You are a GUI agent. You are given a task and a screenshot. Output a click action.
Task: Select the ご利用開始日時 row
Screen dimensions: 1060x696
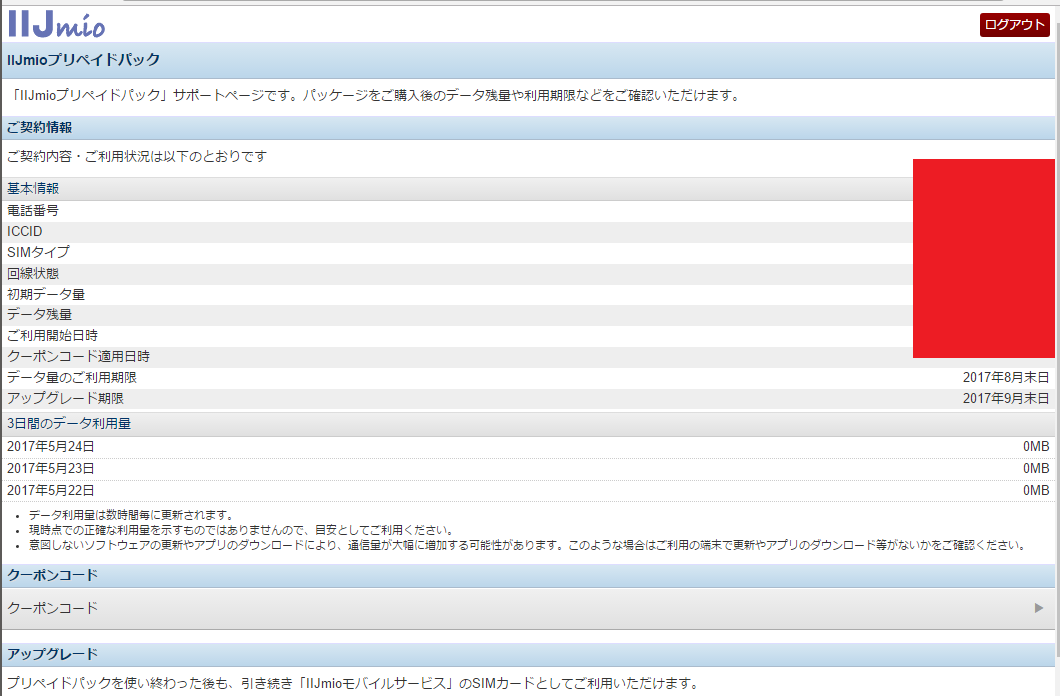52,334
